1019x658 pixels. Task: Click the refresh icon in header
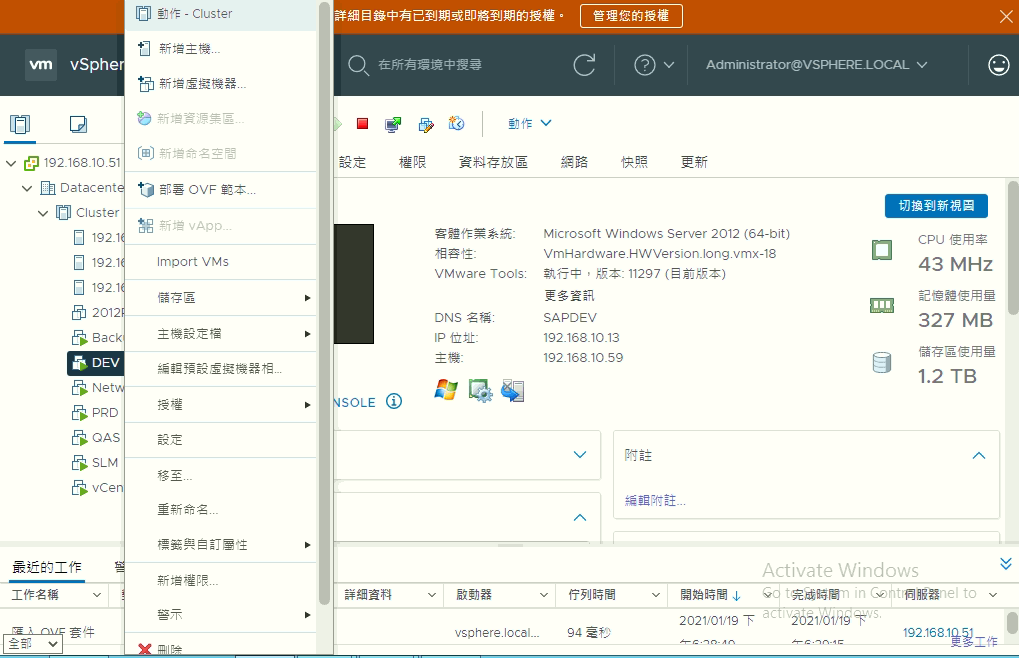click(584, 65)
